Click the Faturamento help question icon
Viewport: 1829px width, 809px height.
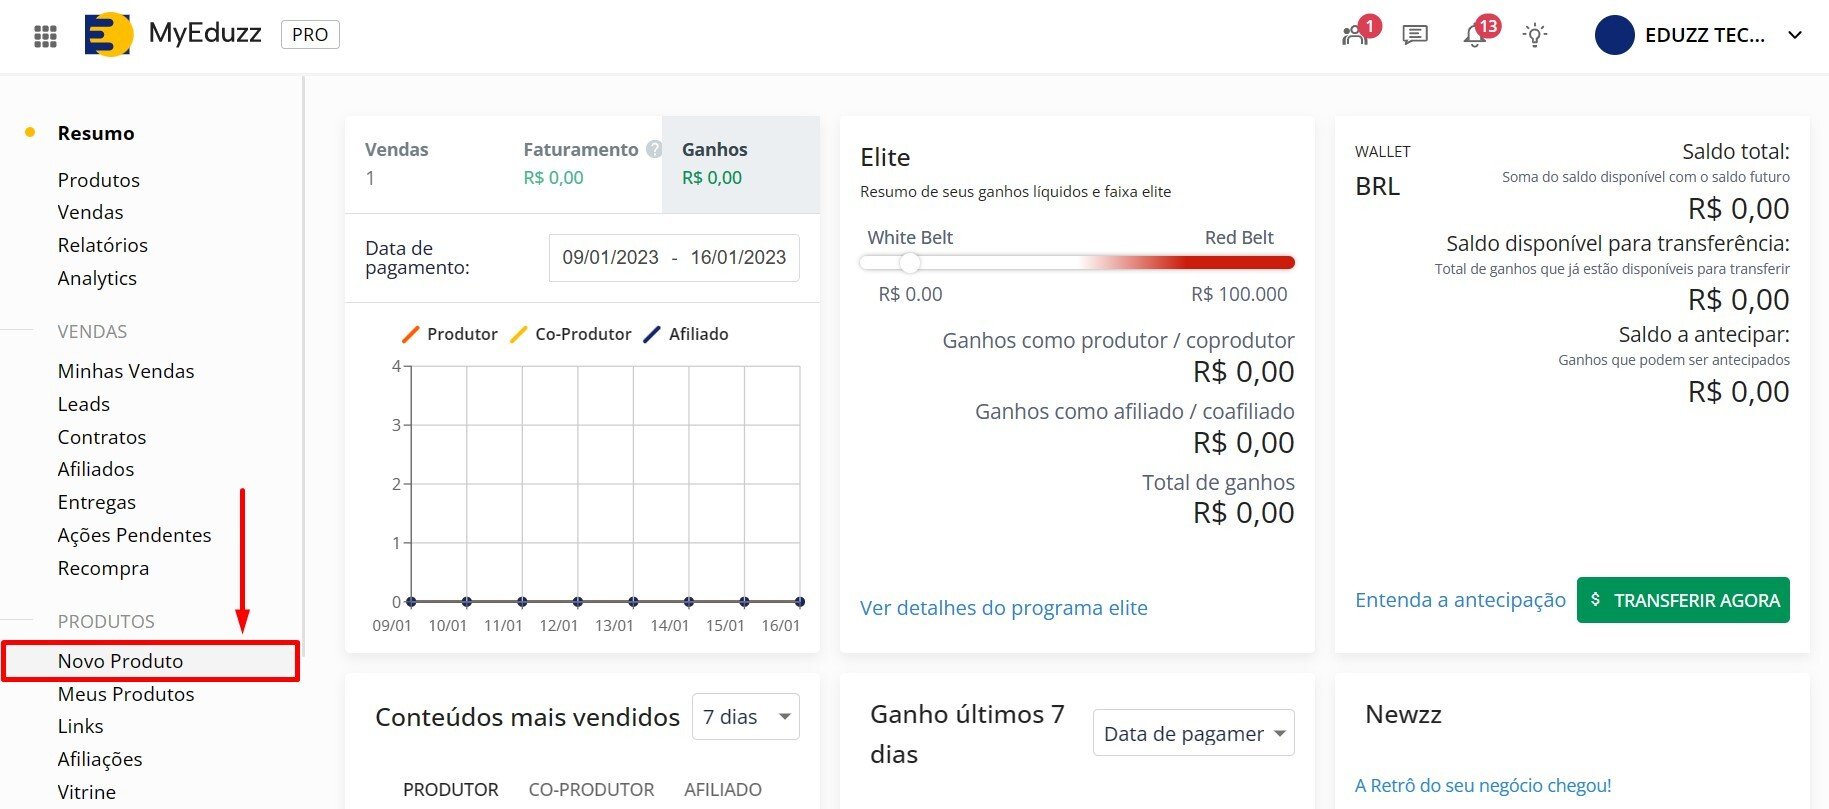point(654,149)
